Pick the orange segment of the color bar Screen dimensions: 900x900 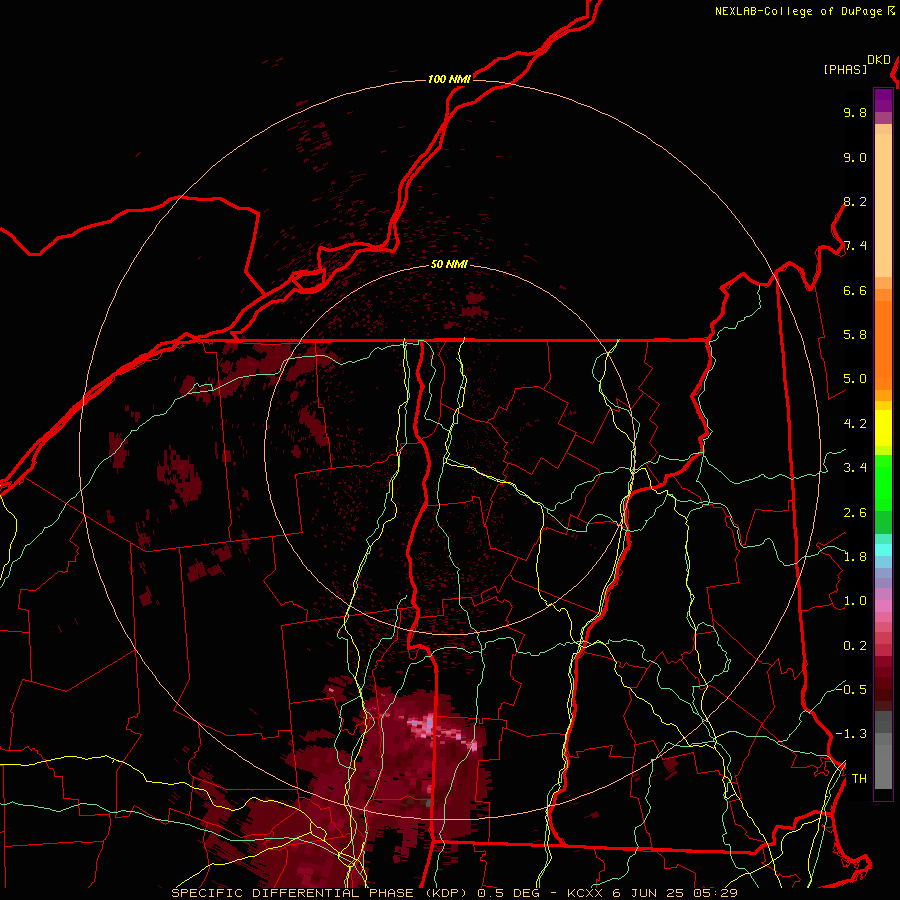pyautogui.click(x=883, y=346)
